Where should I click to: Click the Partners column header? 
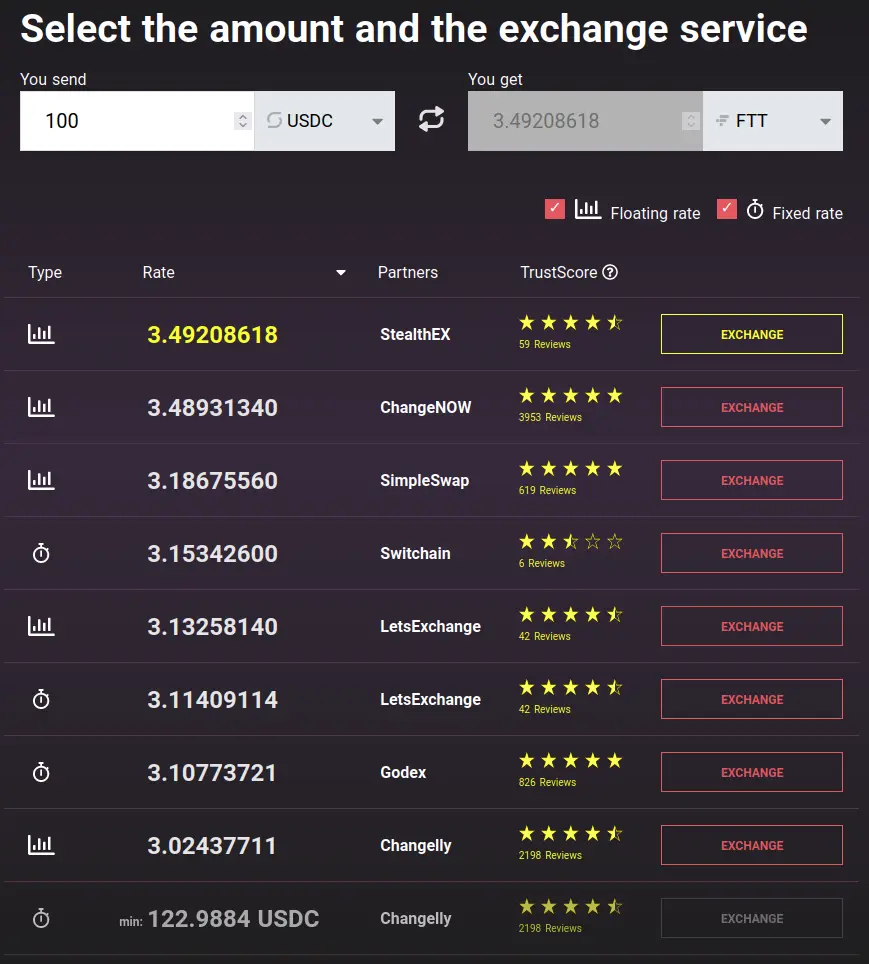pos(408,272)
